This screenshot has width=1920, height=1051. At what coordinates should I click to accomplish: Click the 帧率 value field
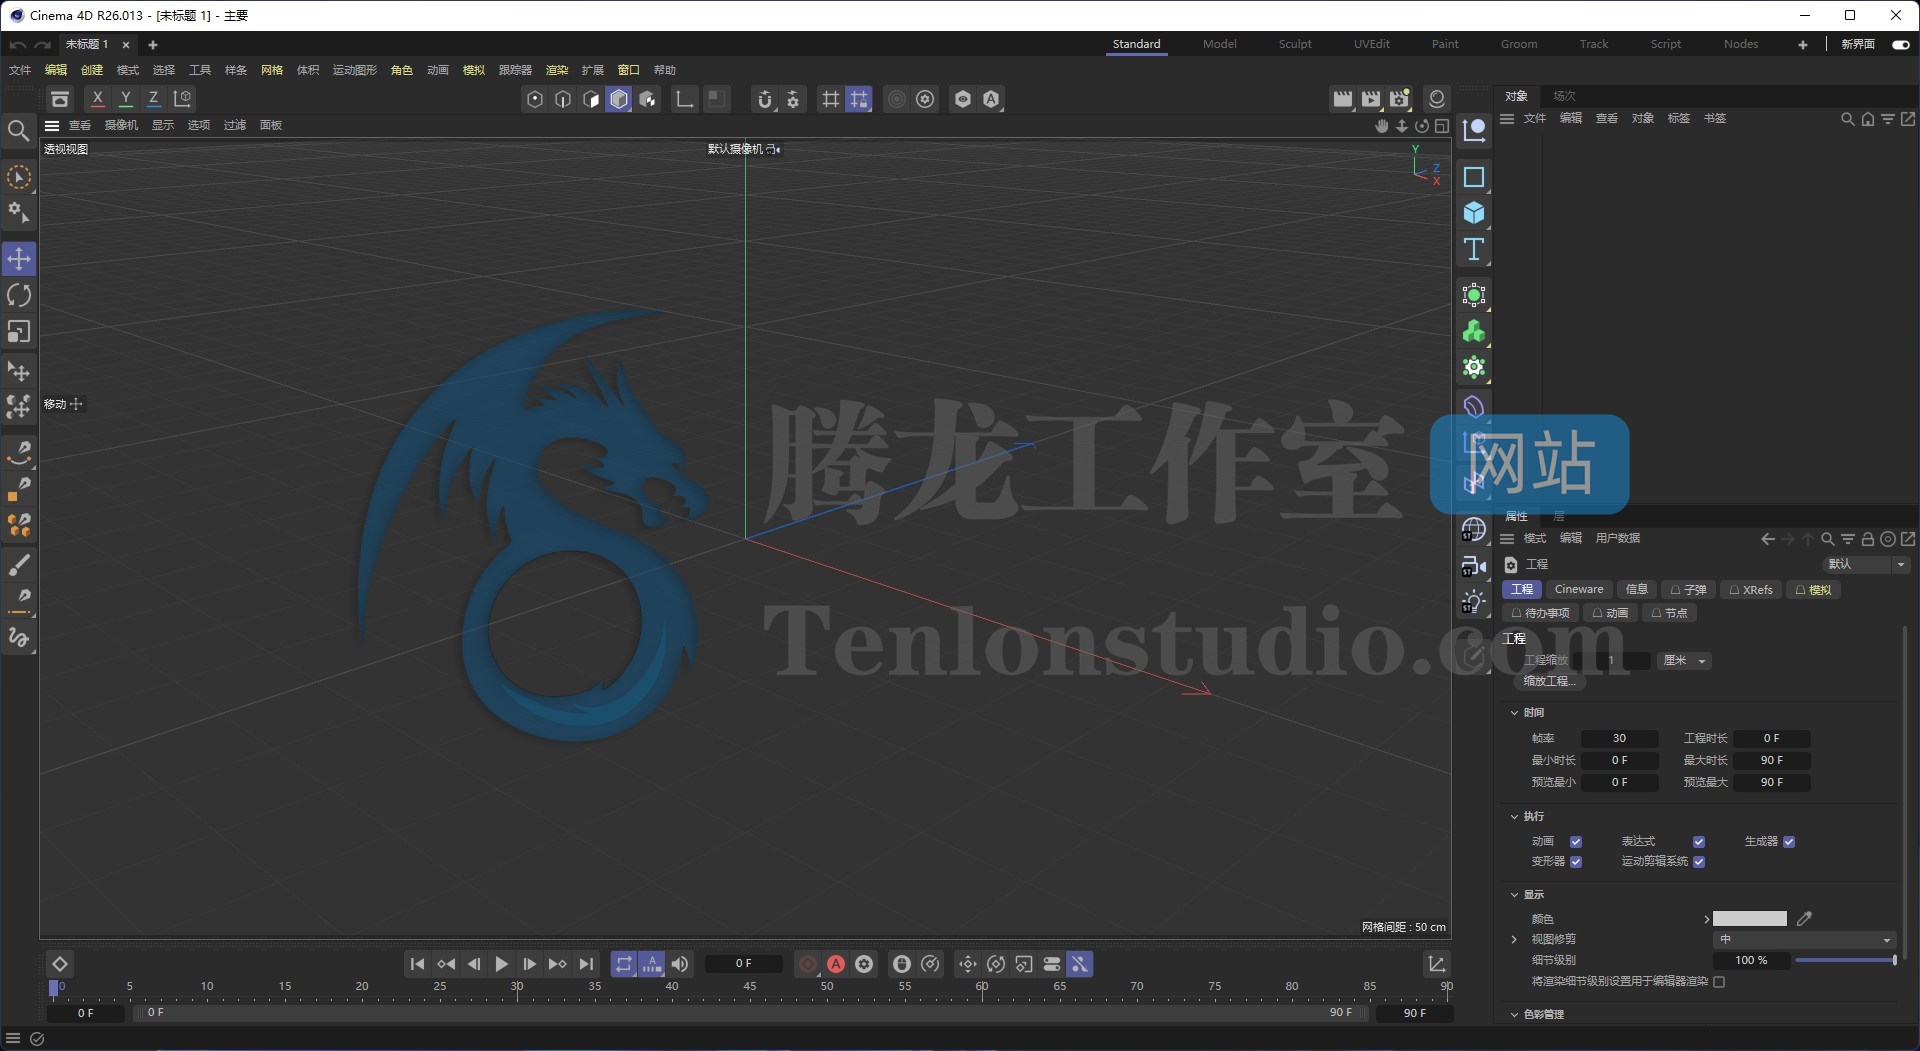click(1619, 738)
